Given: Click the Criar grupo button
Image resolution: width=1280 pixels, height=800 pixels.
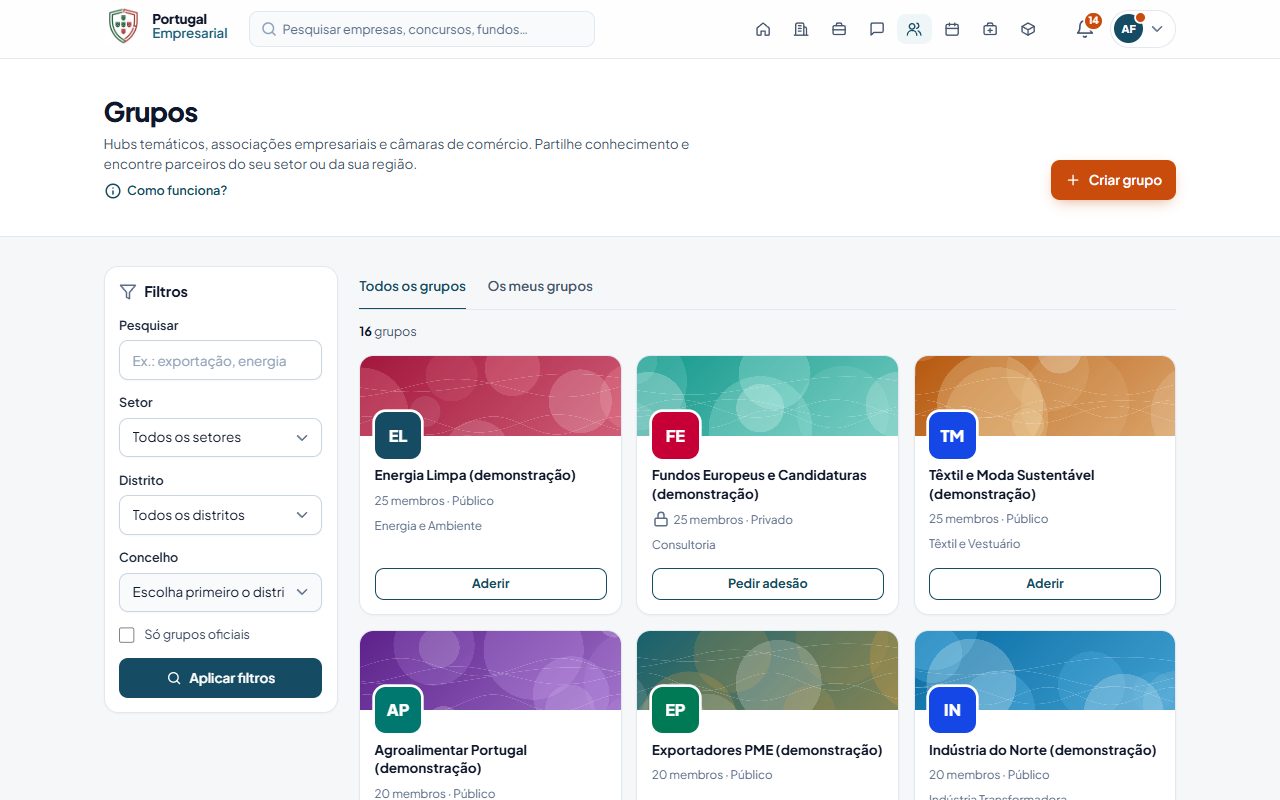Looking at the screenshot, I should coord(1113,180).
